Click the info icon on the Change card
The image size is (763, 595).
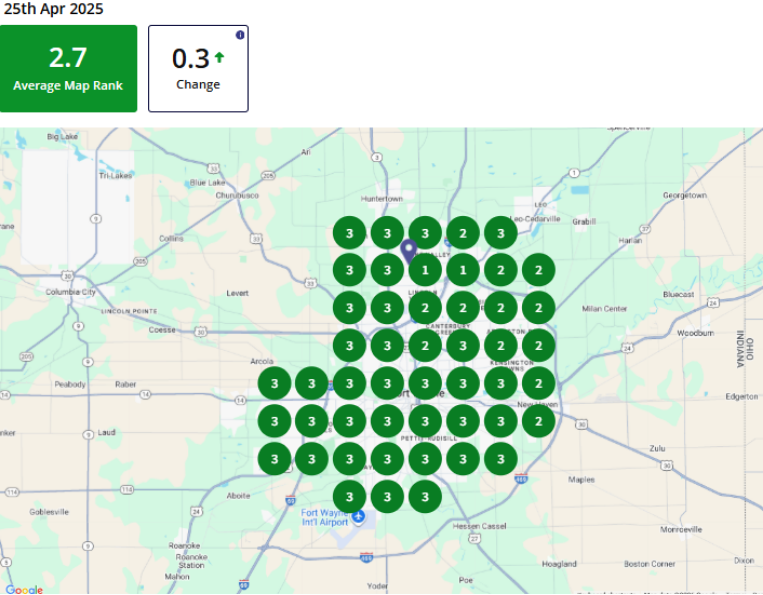pyautogui.click(x=240, y=35)
